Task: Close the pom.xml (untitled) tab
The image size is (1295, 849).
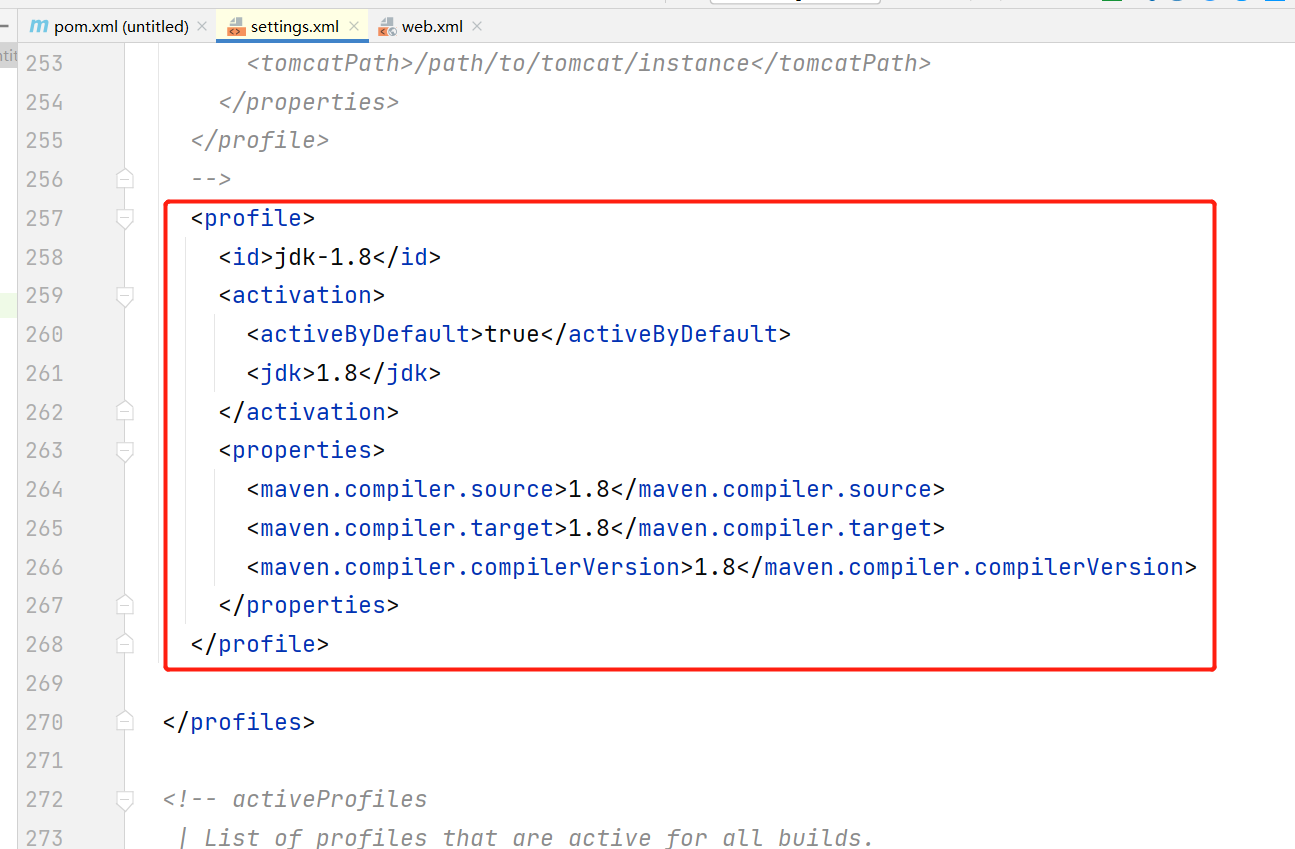Action: [203, 27]
